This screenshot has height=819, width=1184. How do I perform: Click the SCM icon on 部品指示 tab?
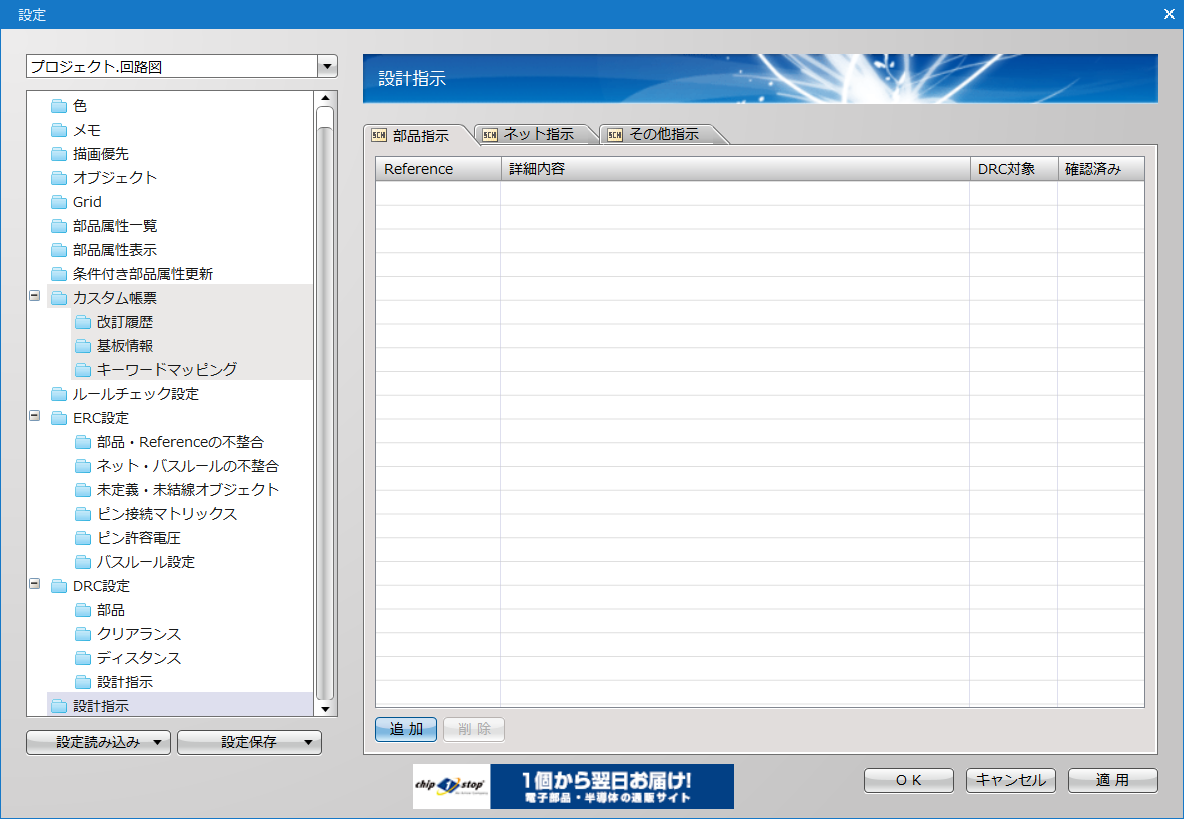pos(379,135)
